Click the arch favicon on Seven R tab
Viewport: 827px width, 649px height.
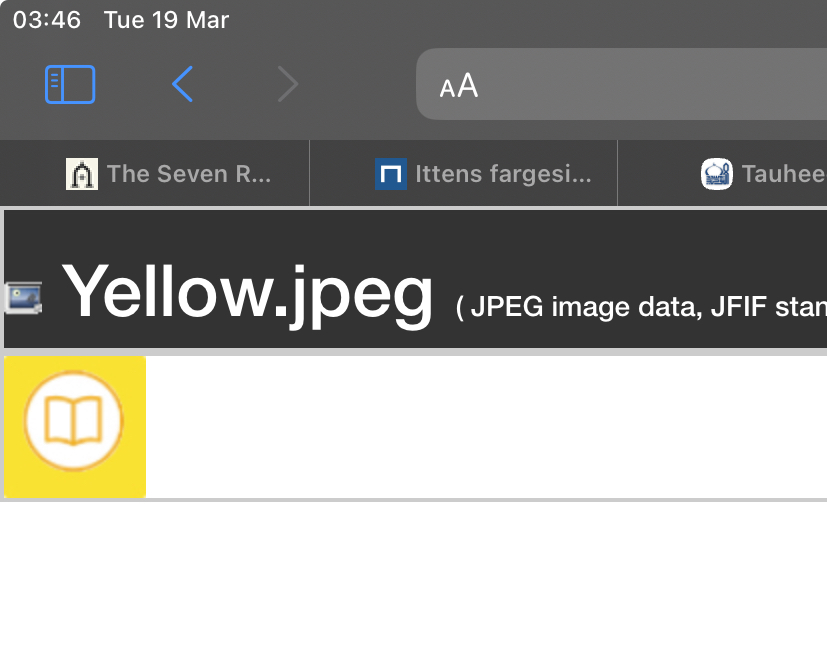82,174
